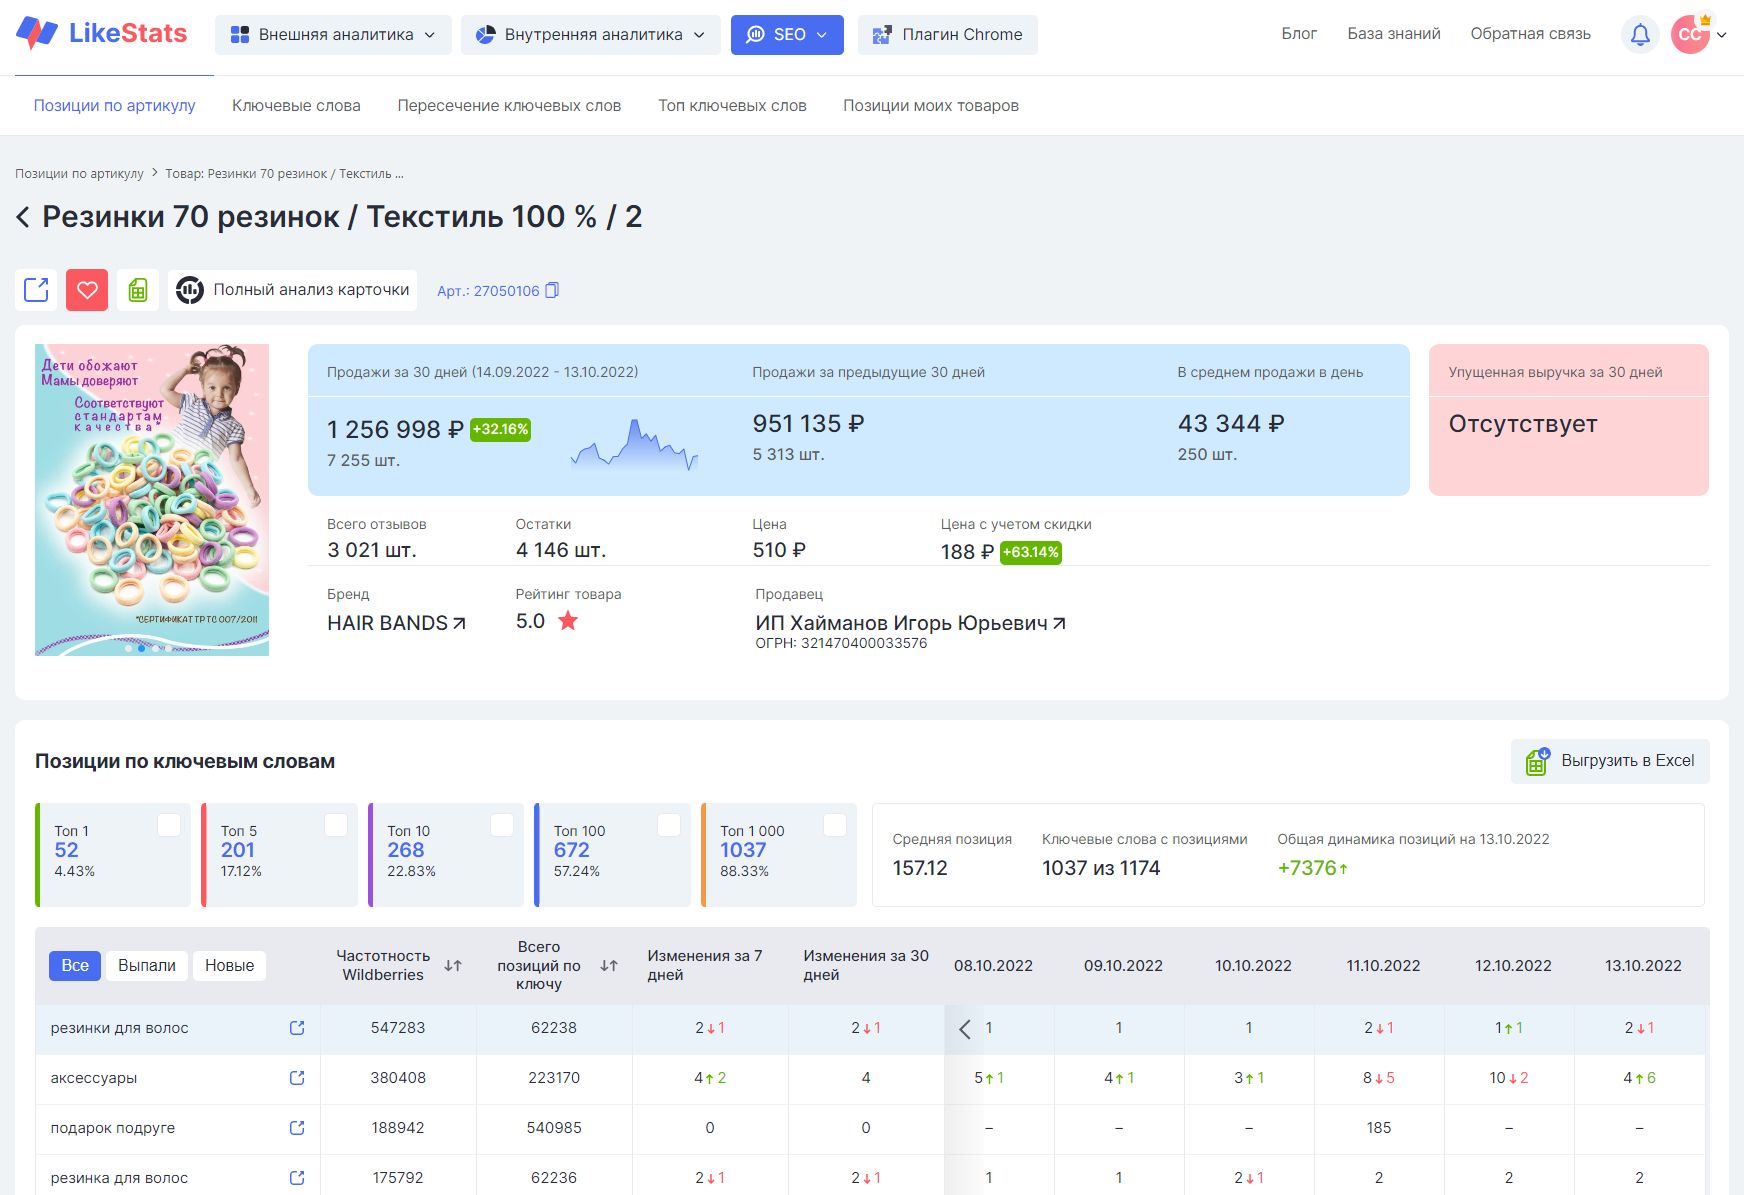Enable the Топ 10 filter checkbox
The width and height of the screenshot is (1744, 1195).
click(x=502, y=825)
